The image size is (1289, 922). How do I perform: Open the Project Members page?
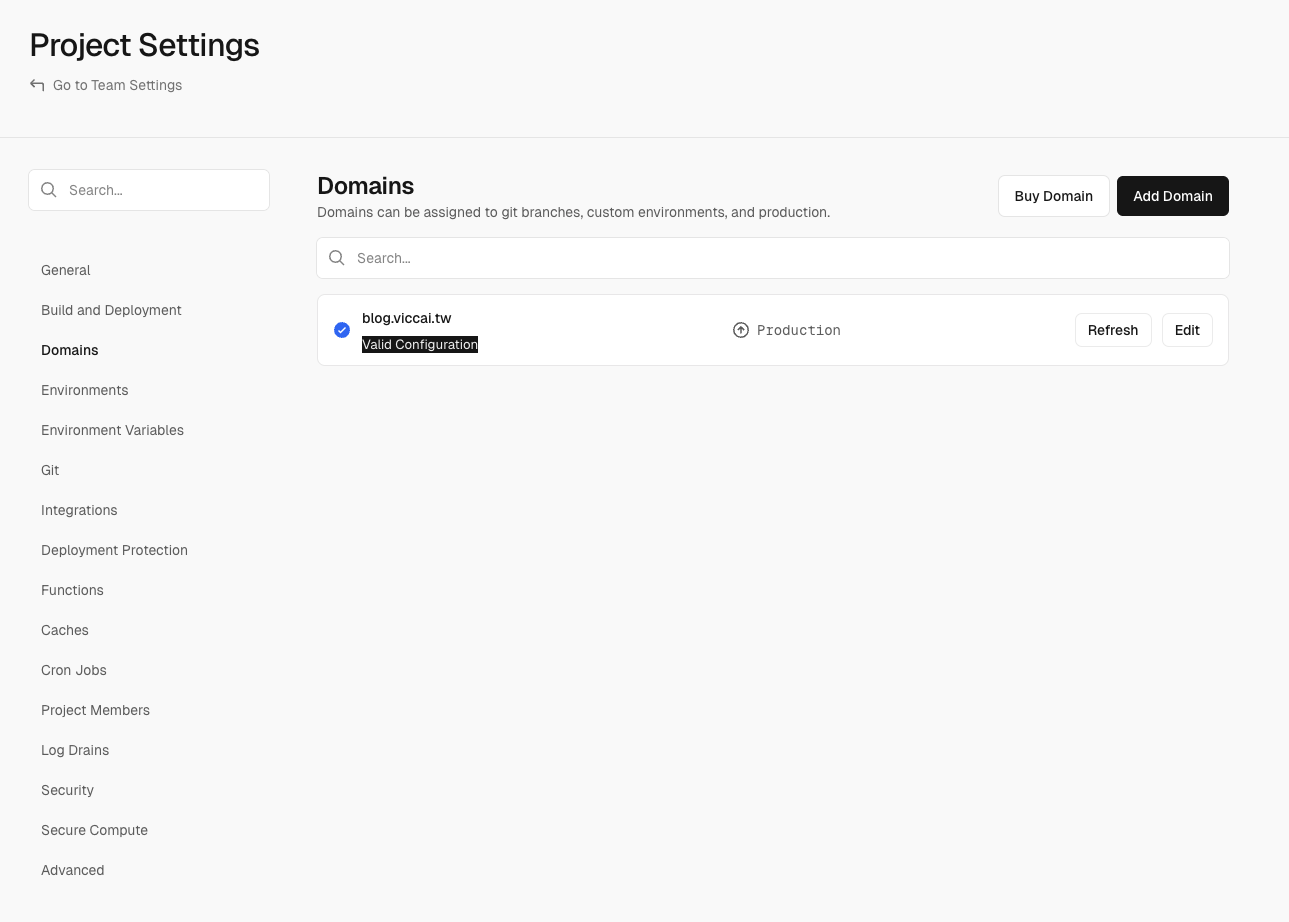coord(95,710)
